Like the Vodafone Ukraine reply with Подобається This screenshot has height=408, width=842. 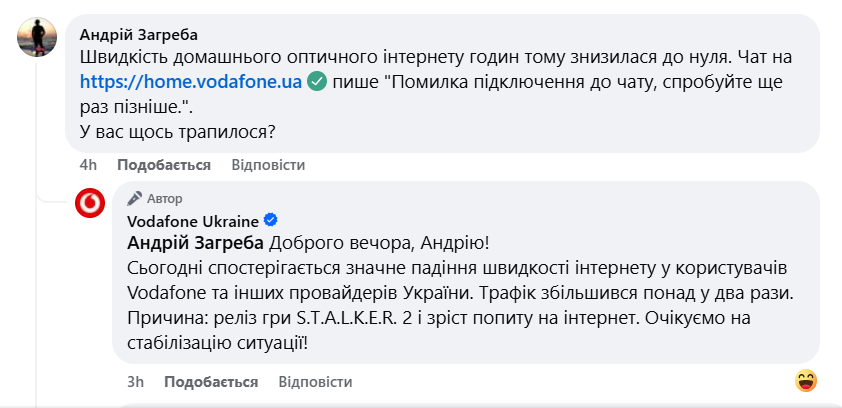click(211, 382)
